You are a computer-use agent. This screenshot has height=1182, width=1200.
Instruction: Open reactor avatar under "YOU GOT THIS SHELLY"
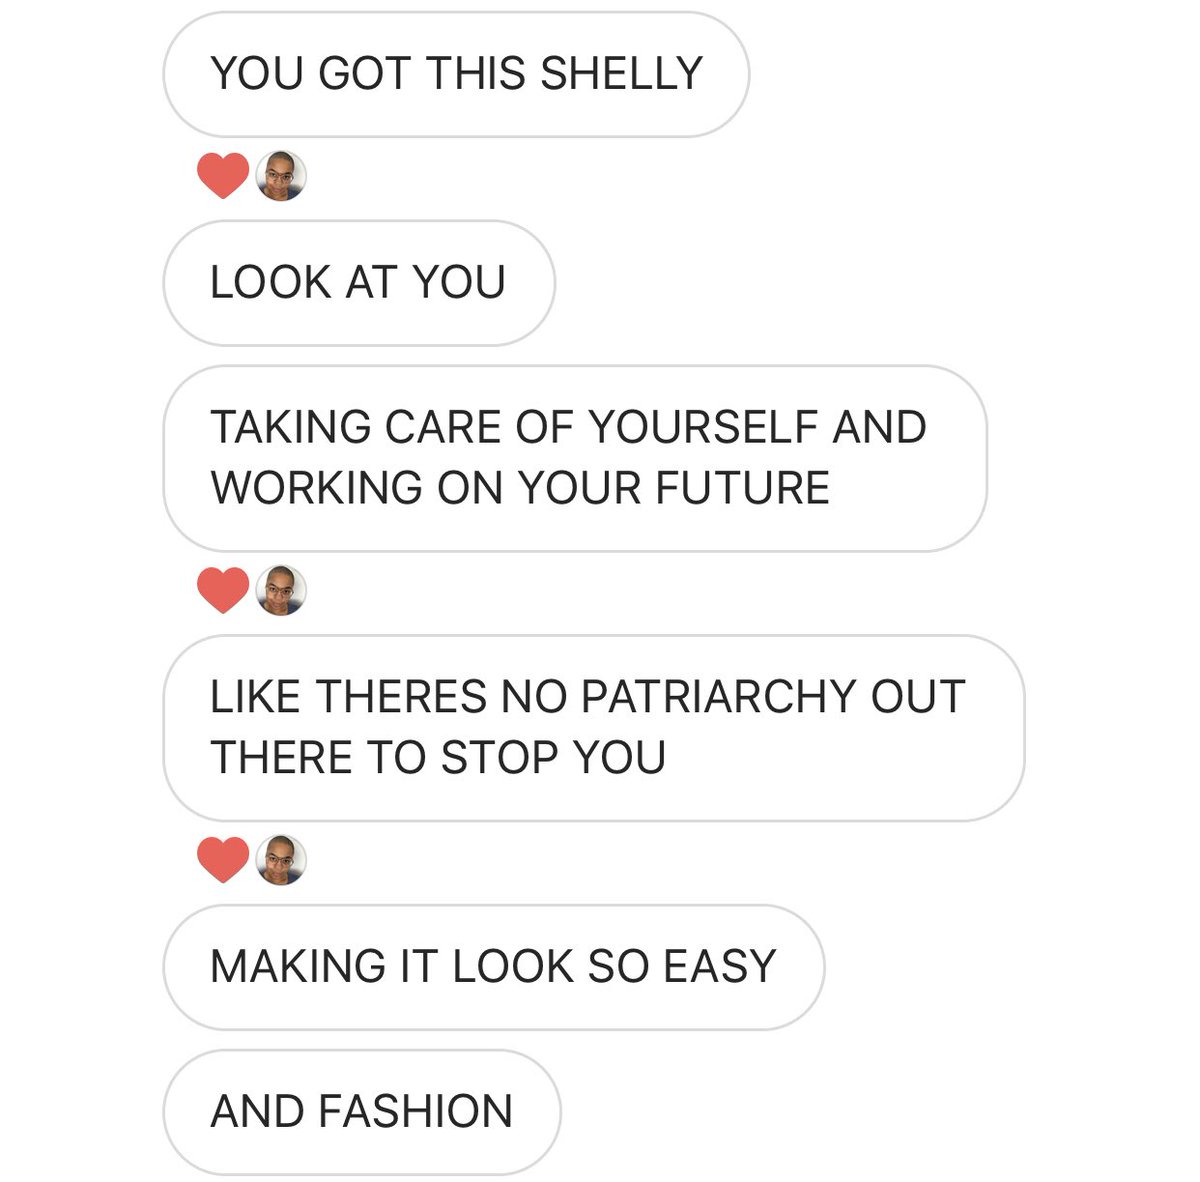point(281,176)
